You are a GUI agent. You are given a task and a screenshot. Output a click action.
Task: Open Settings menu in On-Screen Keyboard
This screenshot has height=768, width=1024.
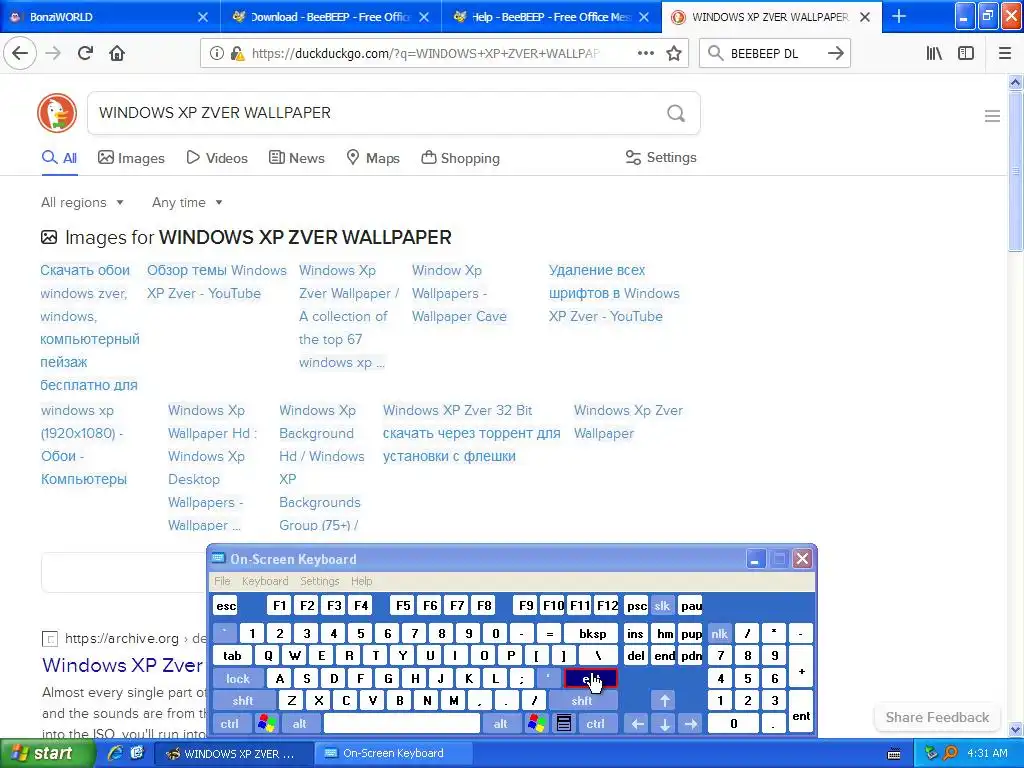pyautogui.click(x=319, y=581)
